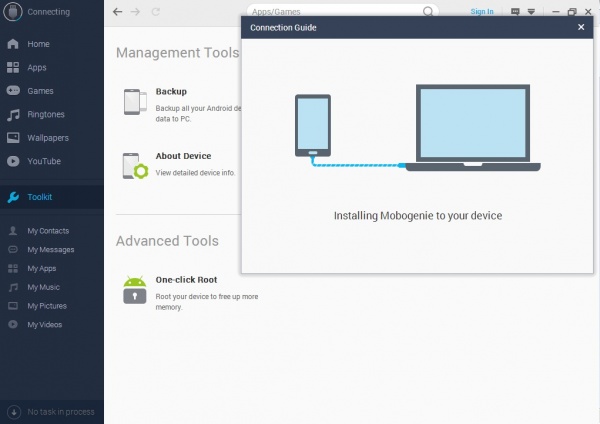This screenshot has width=600, height=424.
Task: Open My Videos list
Action: (x=44, y=325)
